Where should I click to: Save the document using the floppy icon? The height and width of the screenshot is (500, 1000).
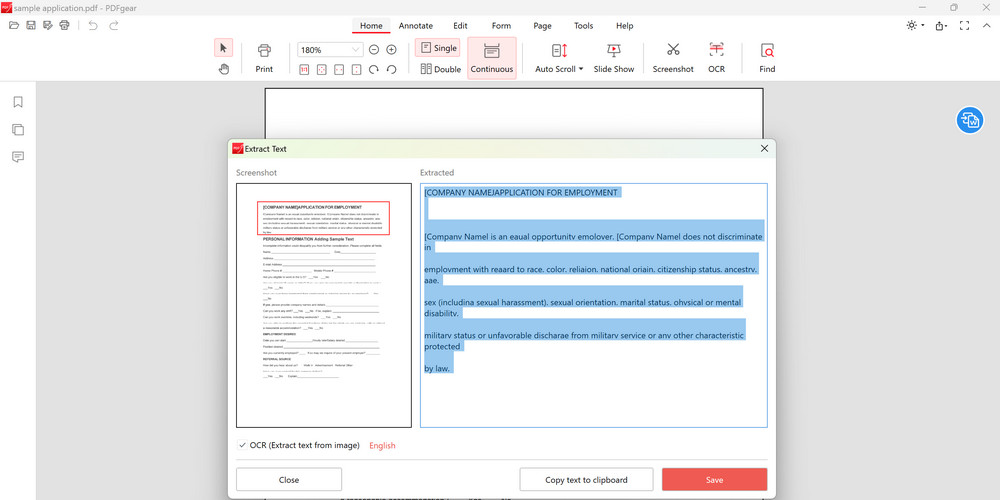pyautogui.click(x=31, y=26)
